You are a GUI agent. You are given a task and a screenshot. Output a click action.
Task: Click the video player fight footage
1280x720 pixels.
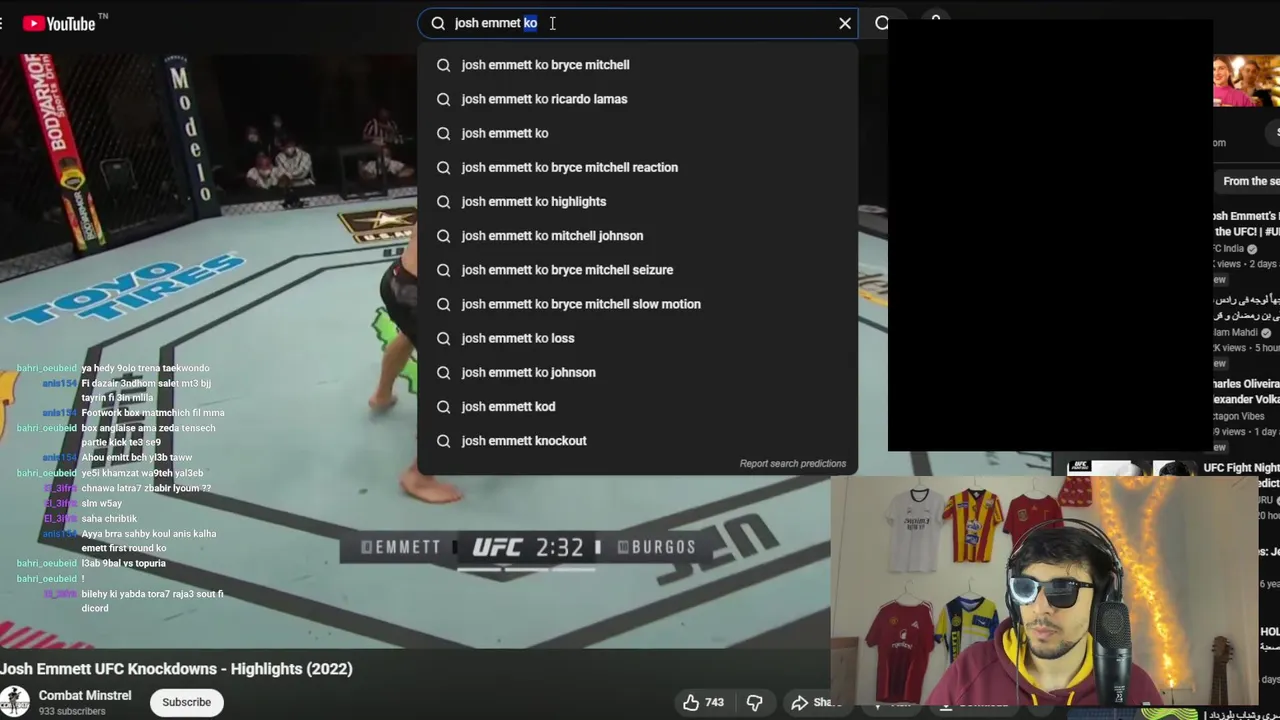(x=415, y=350)
